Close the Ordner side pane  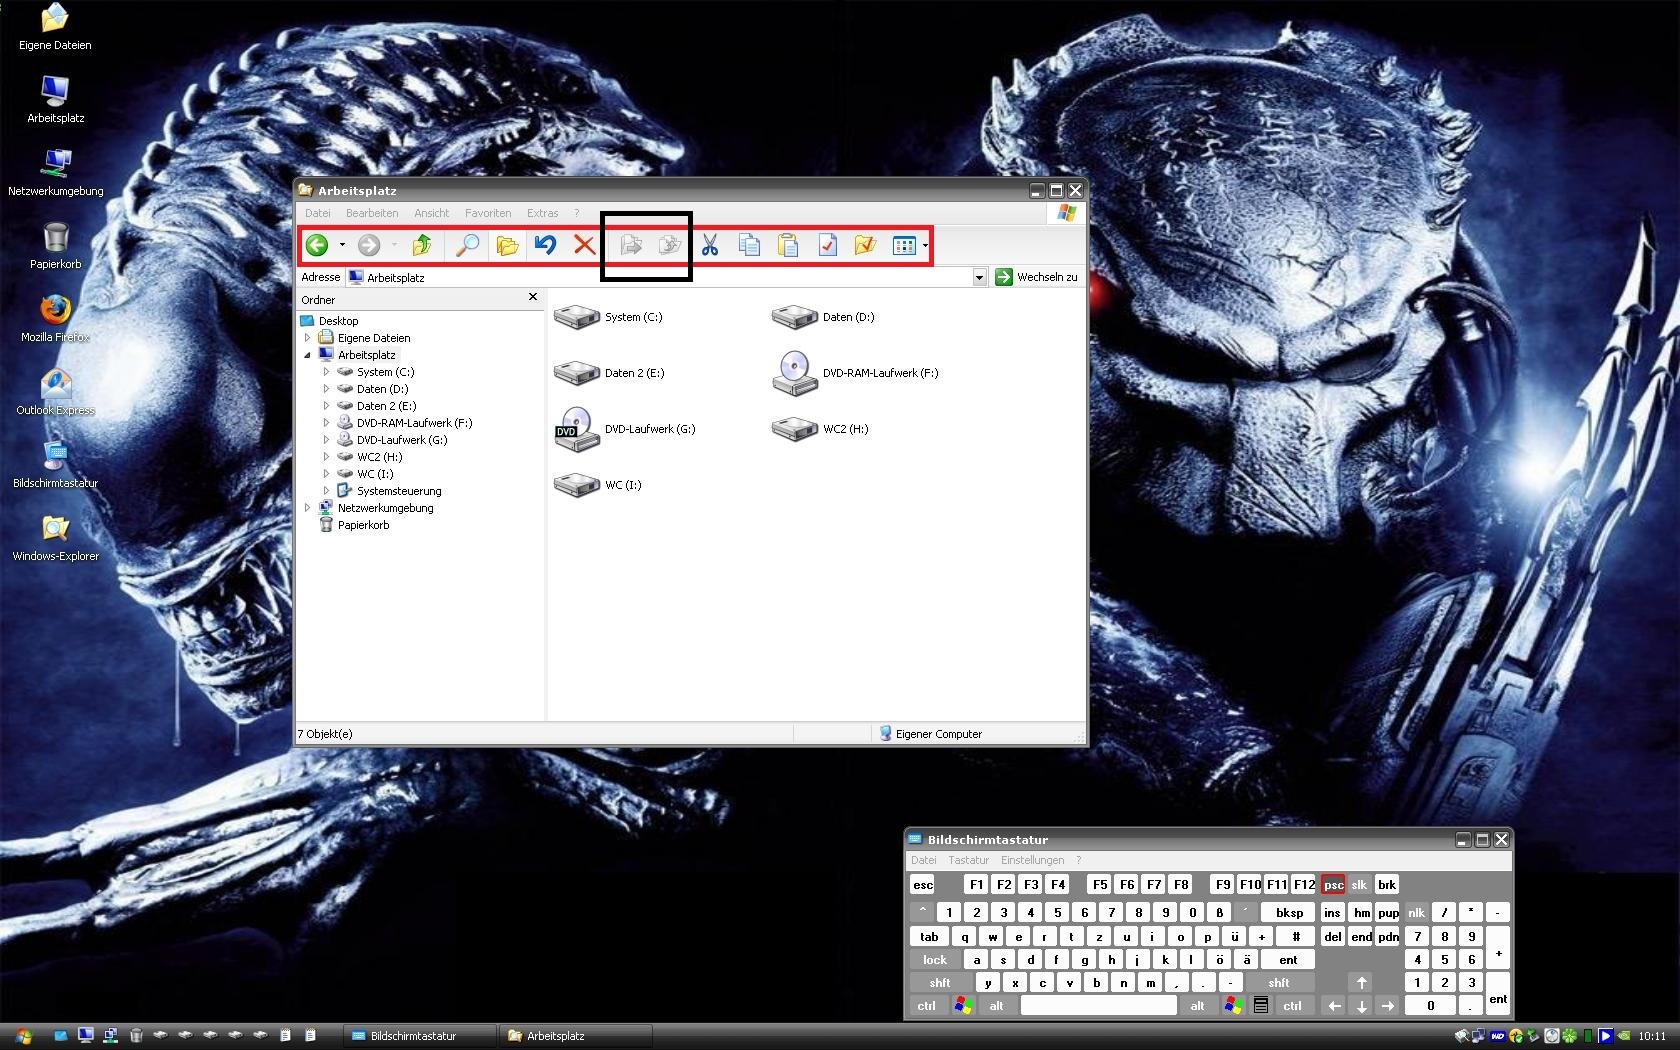pos(533,297)
